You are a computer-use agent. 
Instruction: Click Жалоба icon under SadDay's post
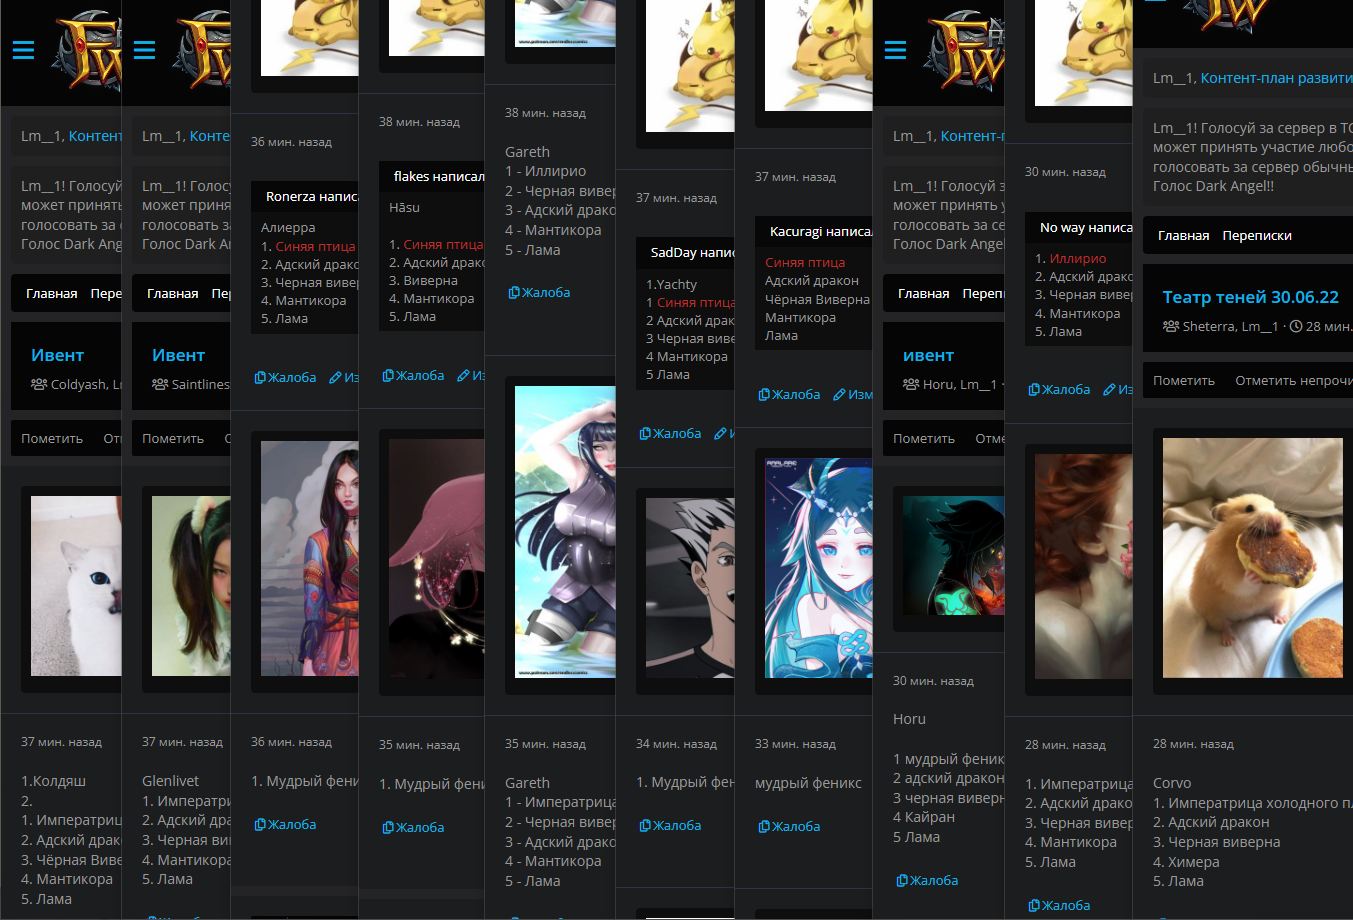645,433
